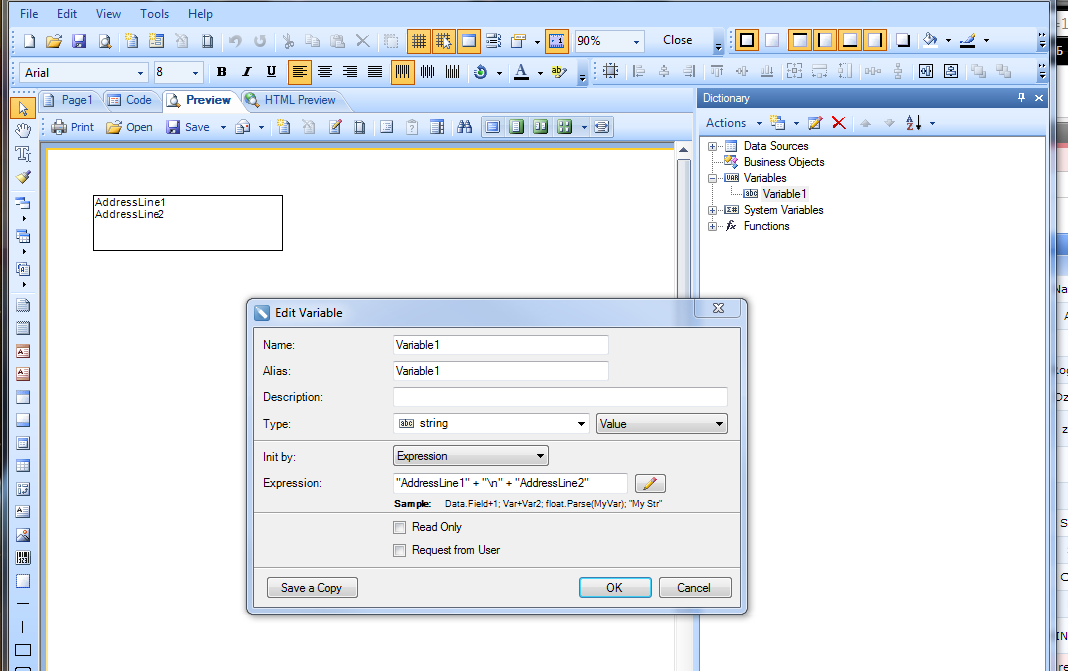Open the Help menu
The image size is (1068, 671).
200,14
